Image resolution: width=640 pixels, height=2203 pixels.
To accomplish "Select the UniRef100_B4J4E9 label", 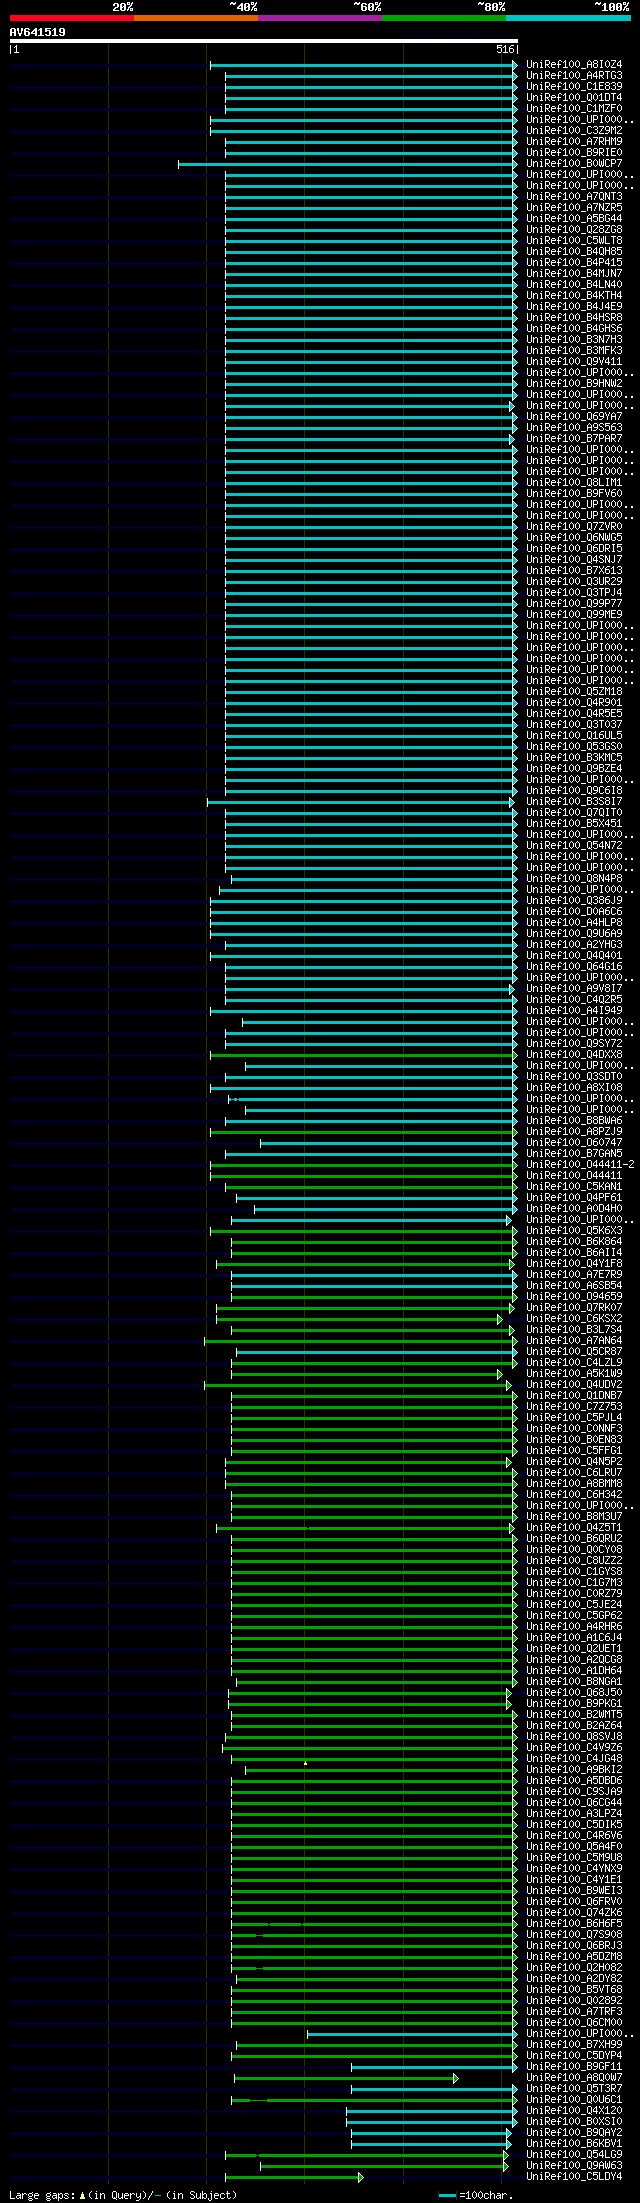I will (x=574, y=306).
